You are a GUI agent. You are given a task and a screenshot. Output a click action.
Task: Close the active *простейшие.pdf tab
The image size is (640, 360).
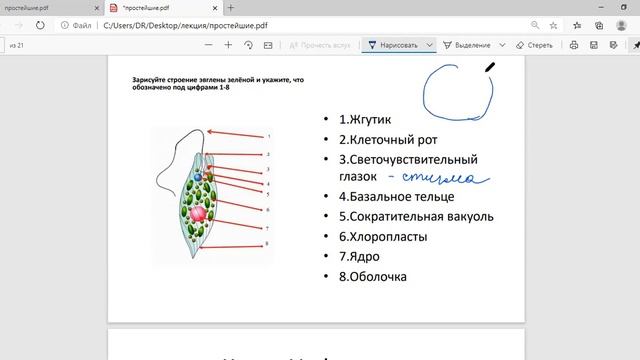pos(215,8)
